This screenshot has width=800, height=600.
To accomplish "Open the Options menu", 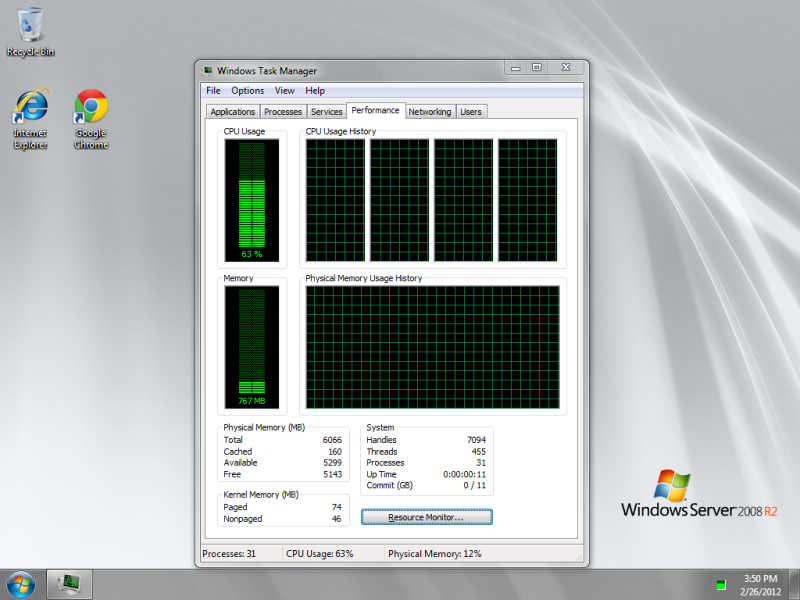I will (x=247, y=91).
